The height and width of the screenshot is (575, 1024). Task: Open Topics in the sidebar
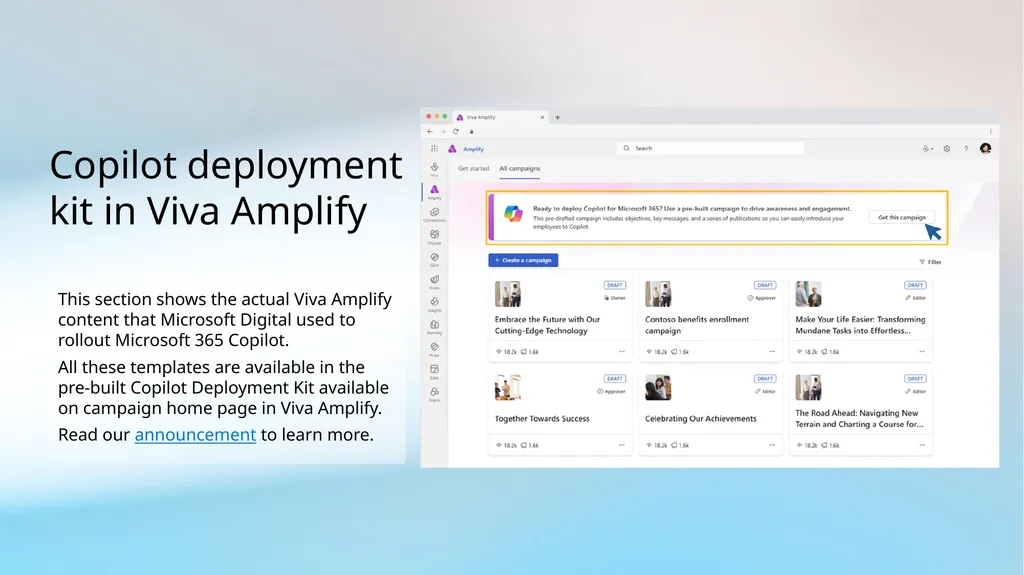pyautogui.click(x=434, y=394)
